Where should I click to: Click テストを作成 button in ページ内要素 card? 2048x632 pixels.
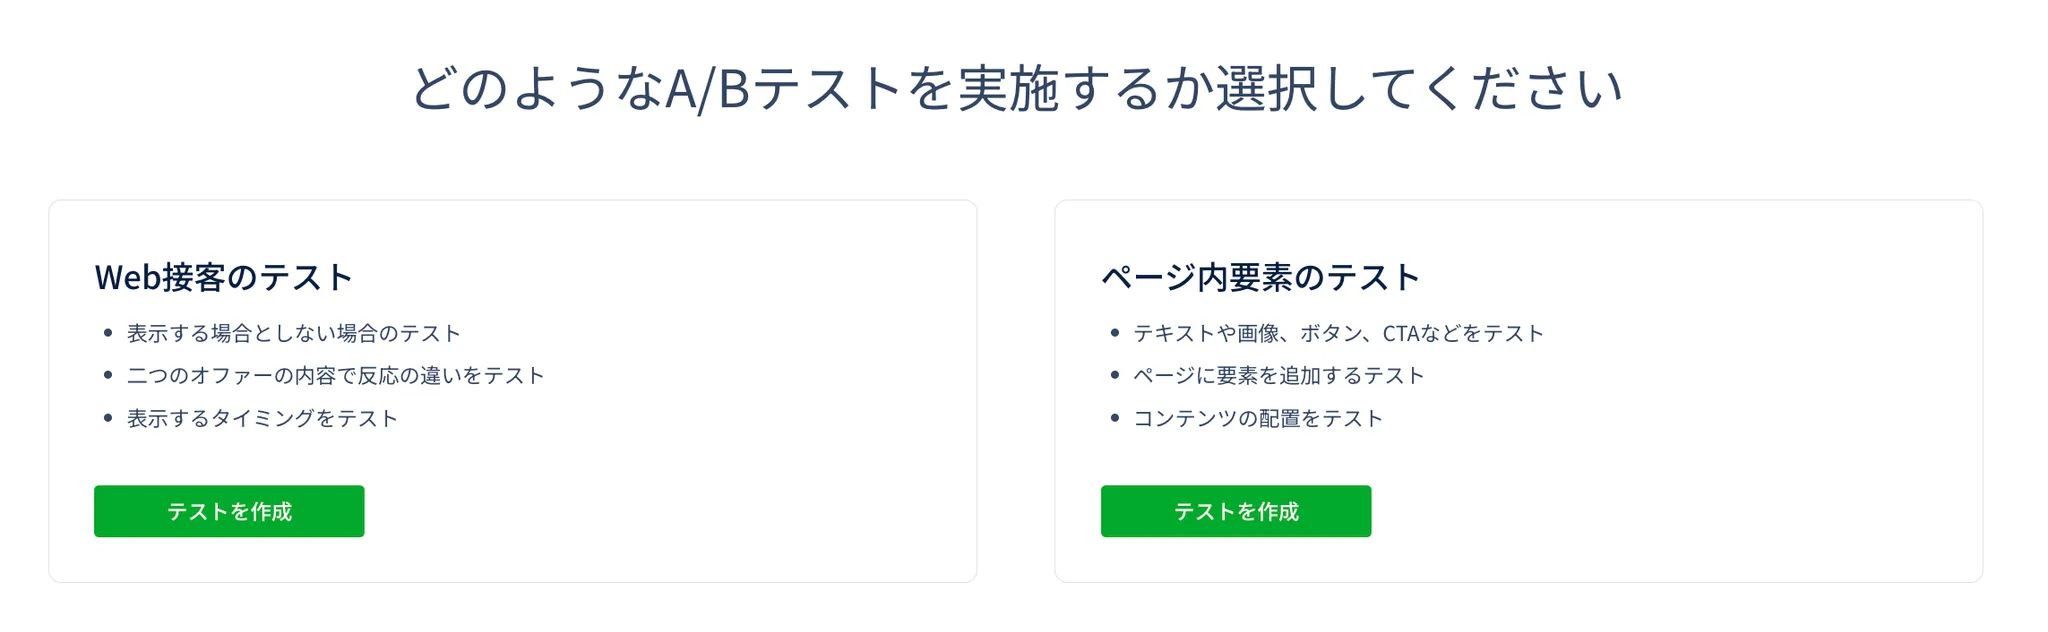click(1235, 511)
